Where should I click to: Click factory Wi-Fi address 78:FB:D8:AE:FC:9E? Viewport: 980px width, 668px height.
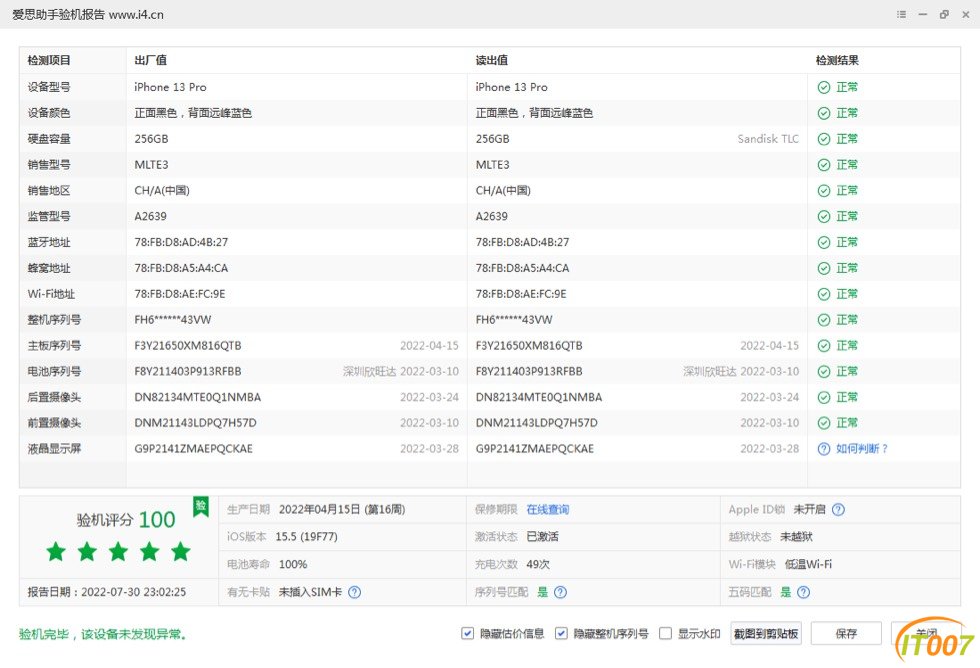180,294
